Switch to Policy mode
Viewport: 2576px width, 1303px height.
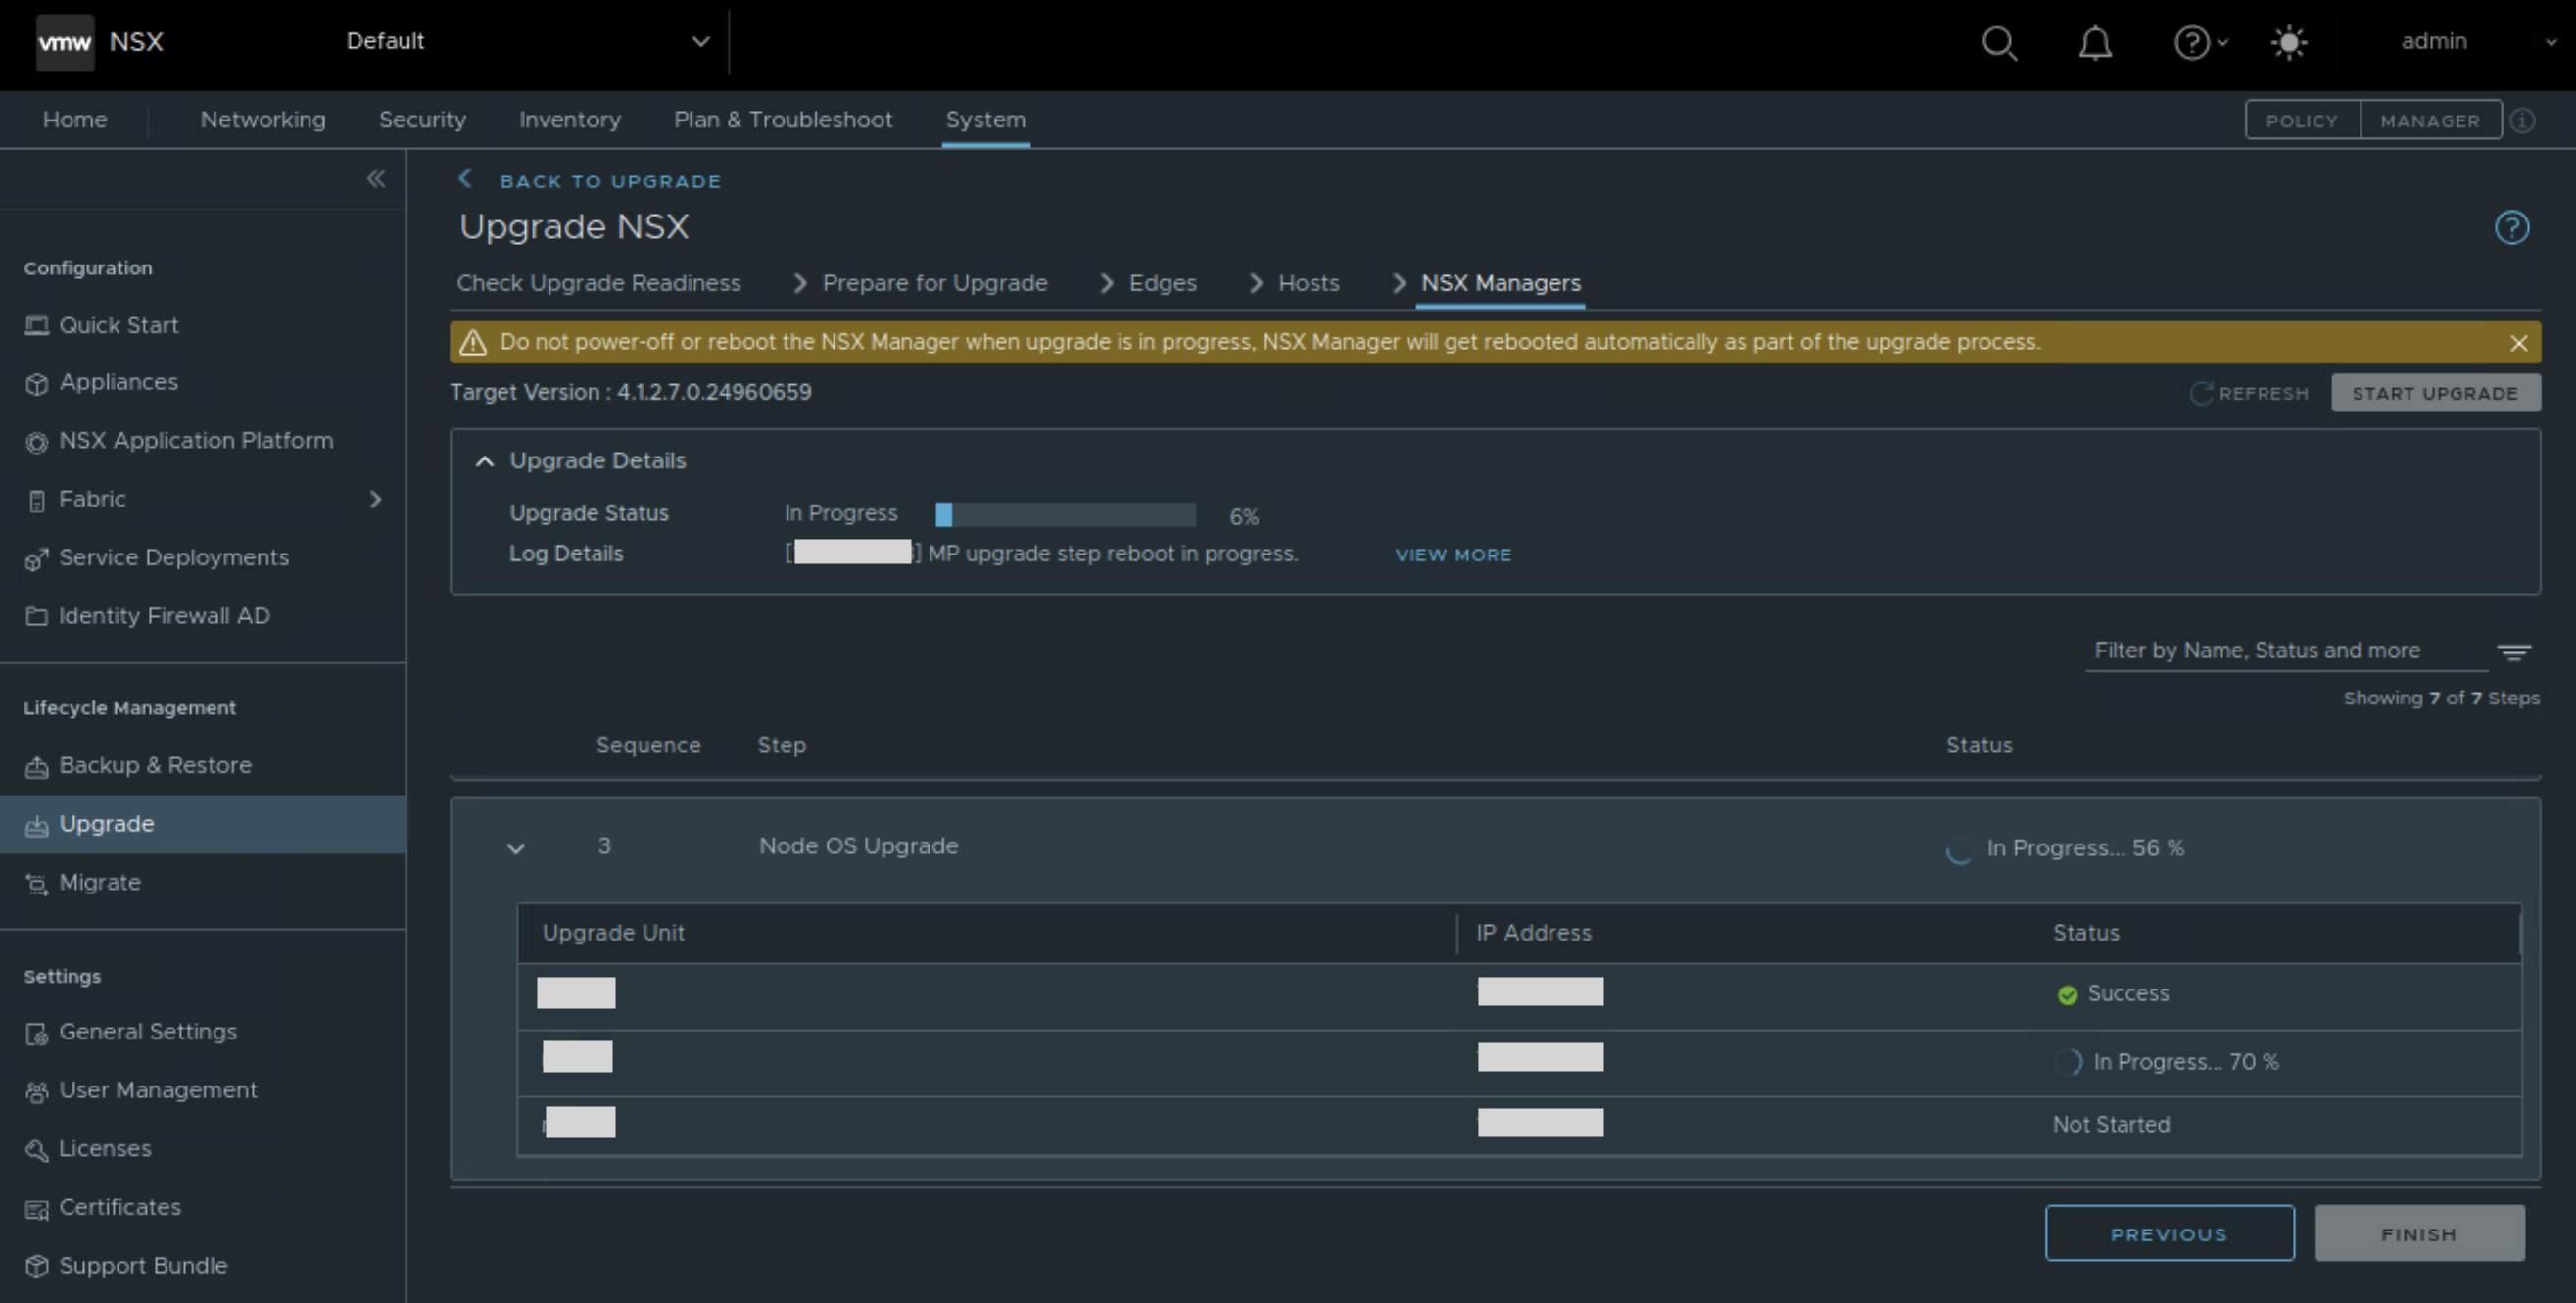tap(2302, 120)
